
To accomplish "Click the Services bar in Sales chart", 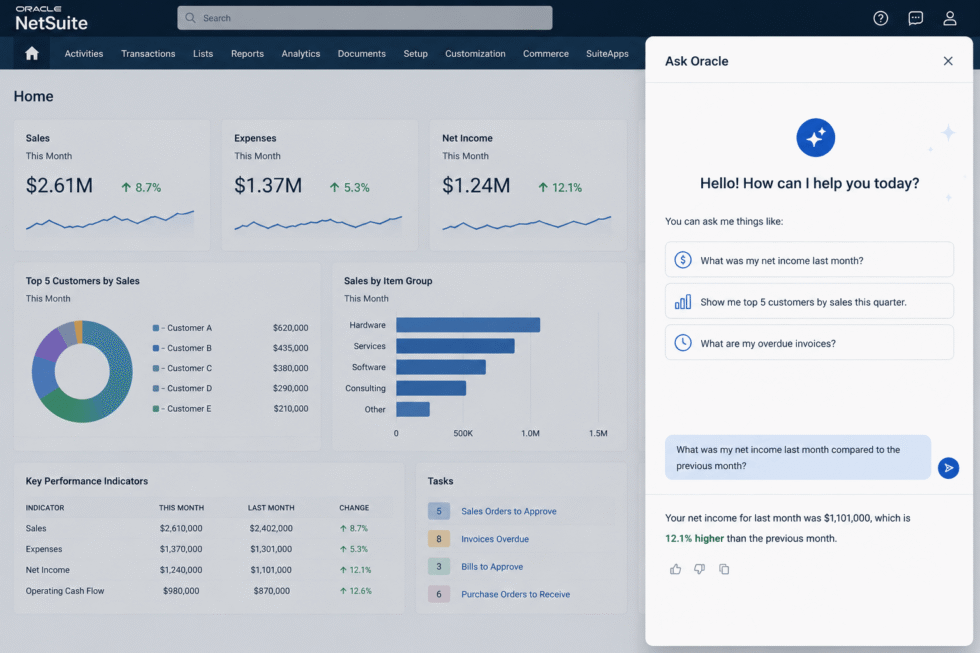I will 456,346.
